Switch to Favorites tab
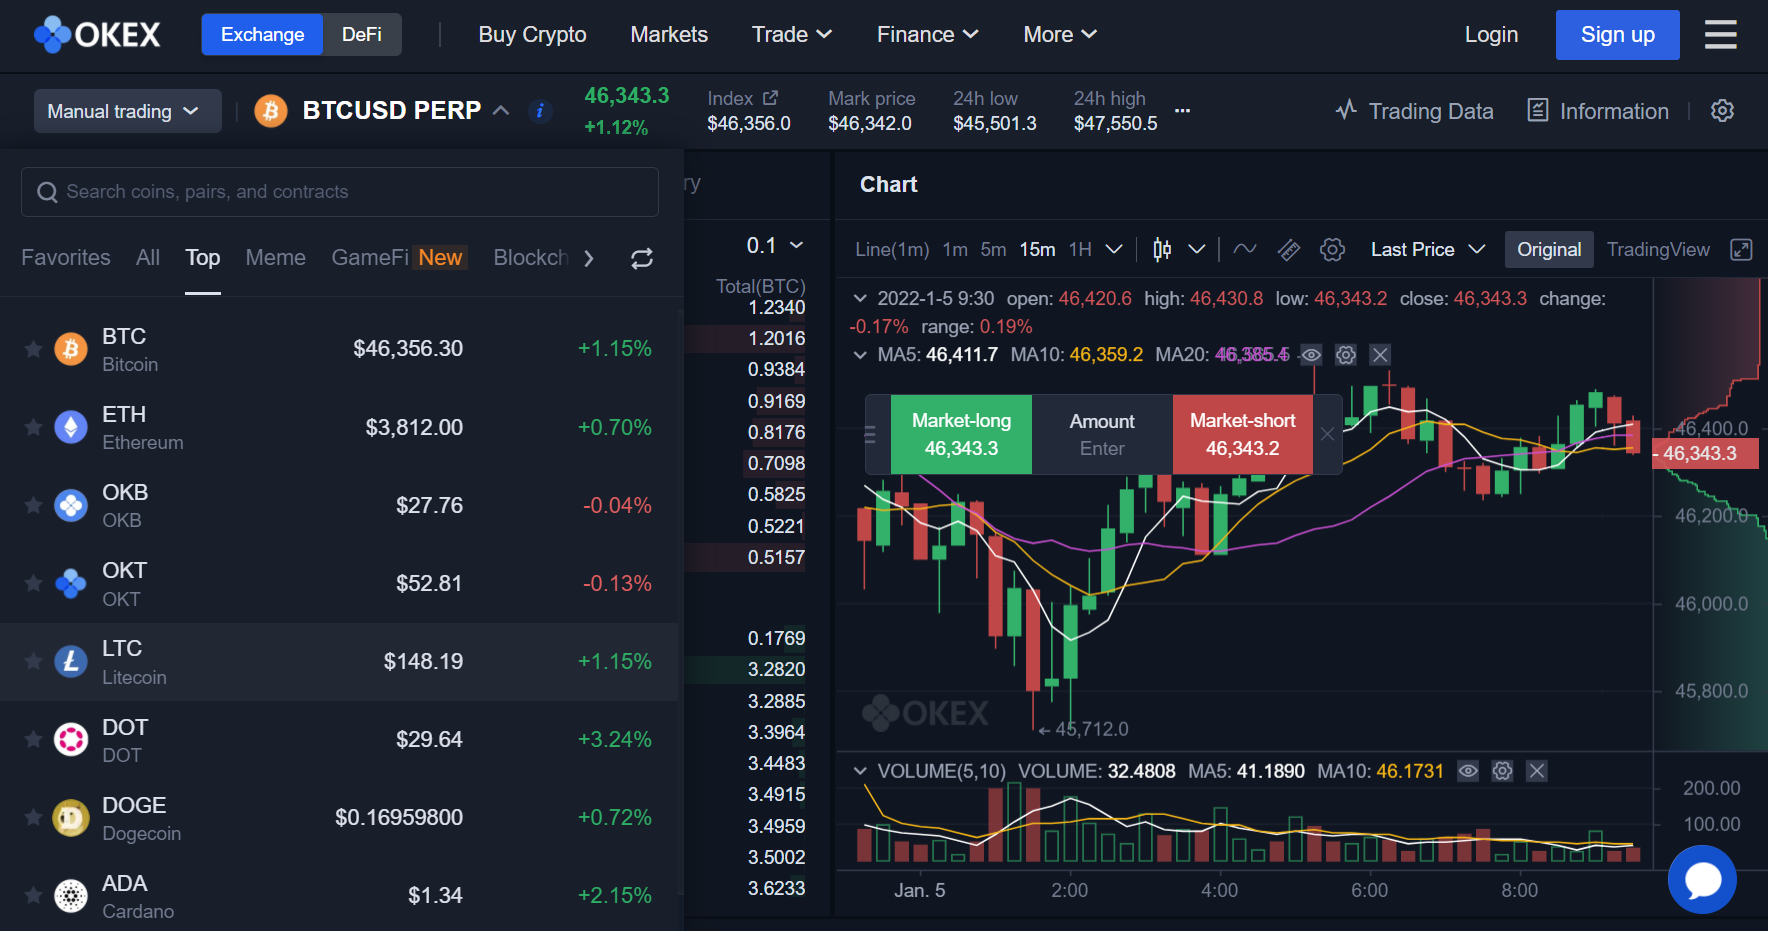 (66, 258)
